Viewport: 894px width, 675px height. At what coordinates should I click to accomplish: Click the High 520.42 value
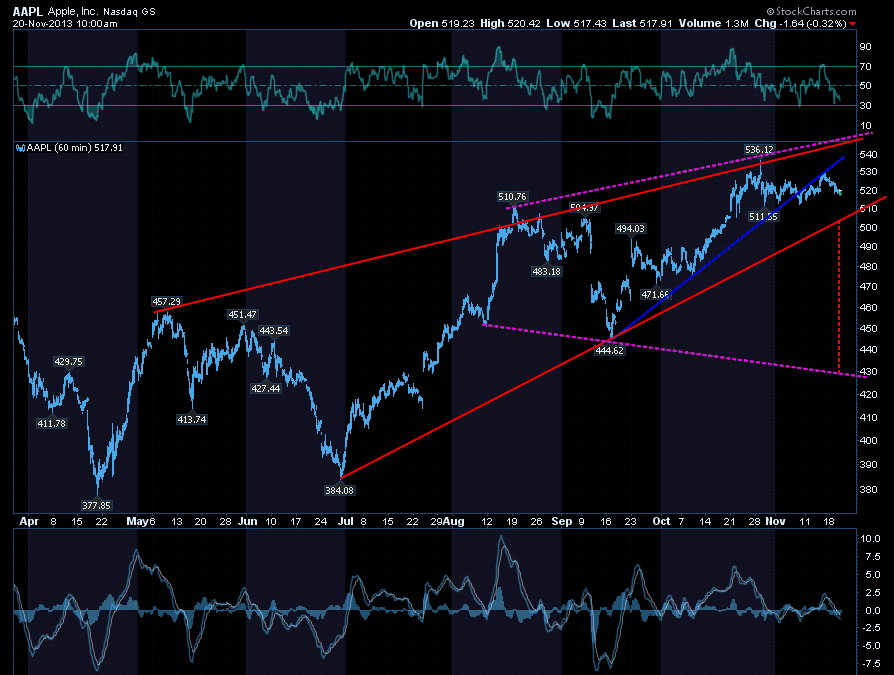click(510, 23)
